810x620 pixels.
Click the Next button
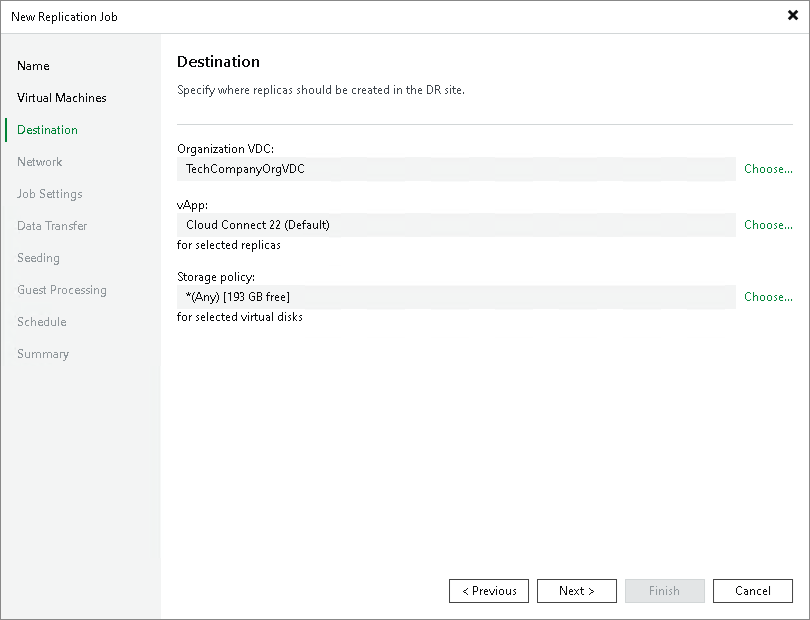576,590
